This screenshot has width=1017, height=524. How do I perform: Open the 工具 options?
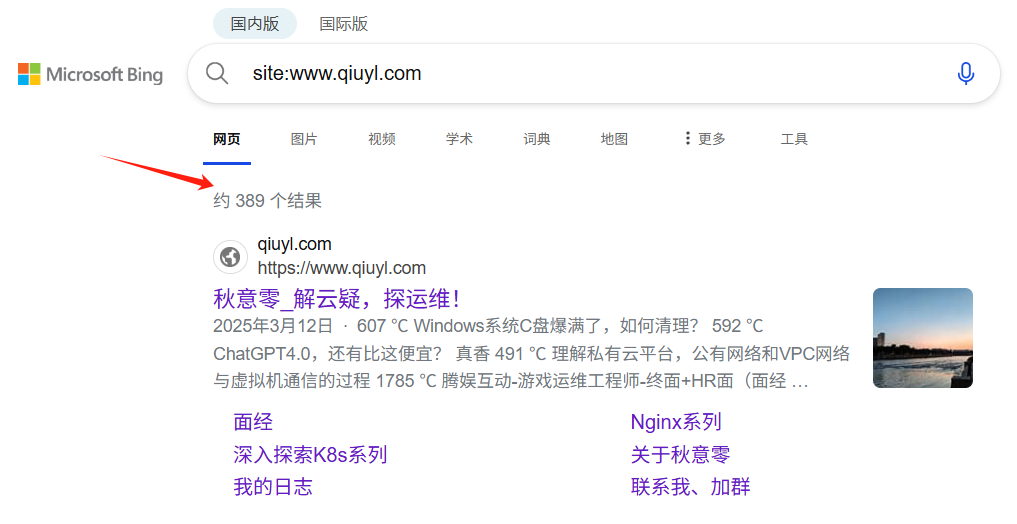(794, 139)
